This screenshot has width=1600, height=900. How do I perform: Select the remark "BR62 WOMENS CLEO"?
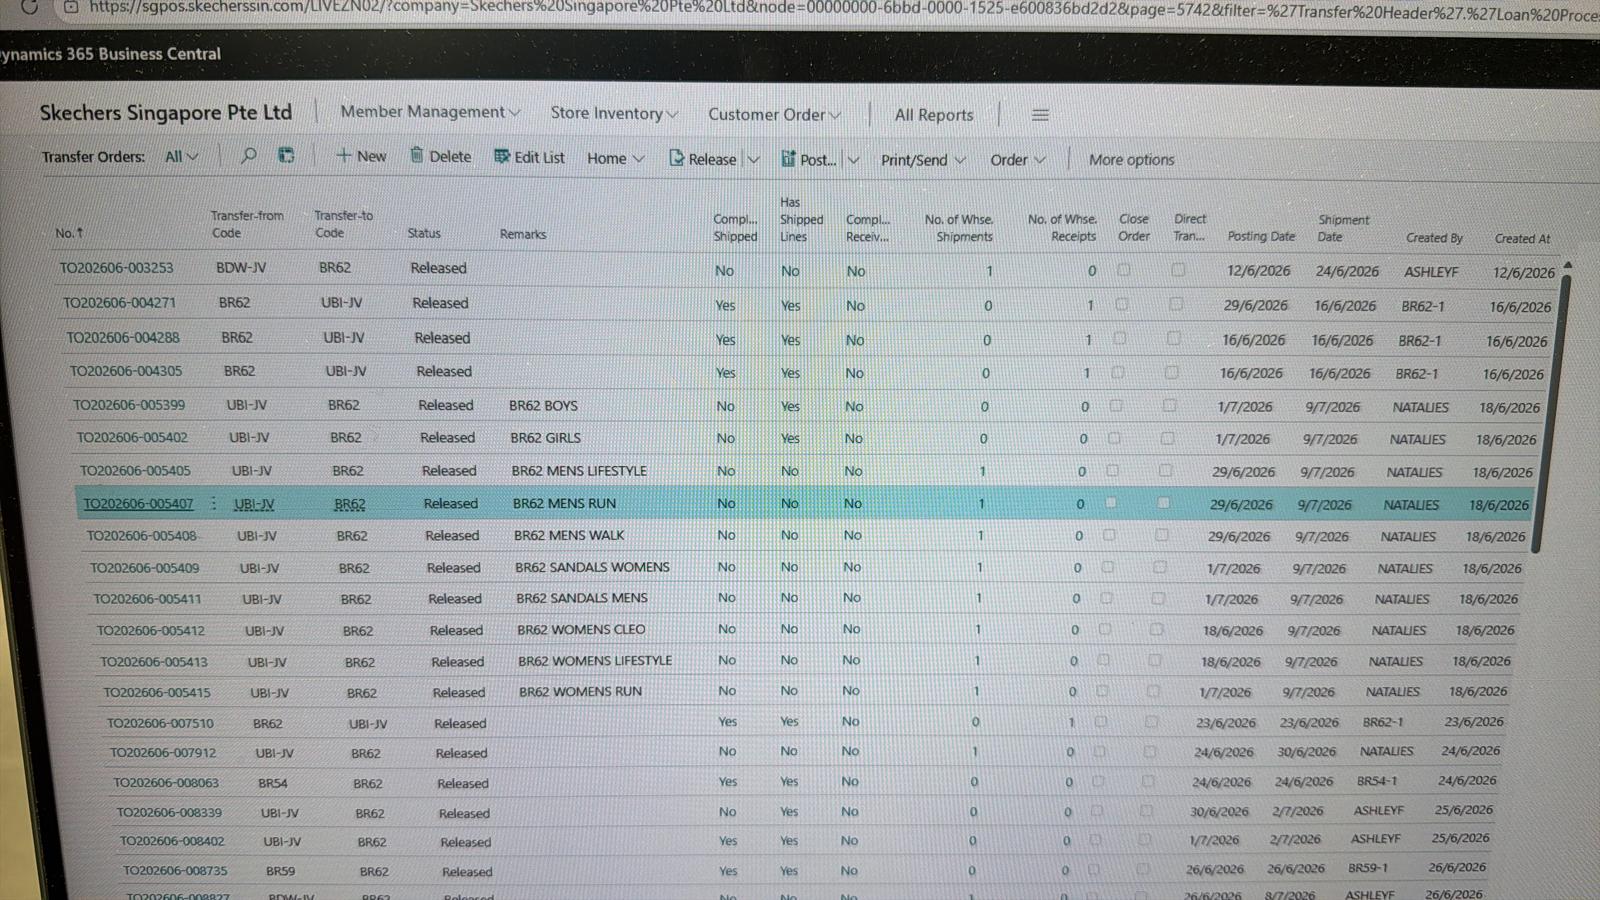click(581, 630)
